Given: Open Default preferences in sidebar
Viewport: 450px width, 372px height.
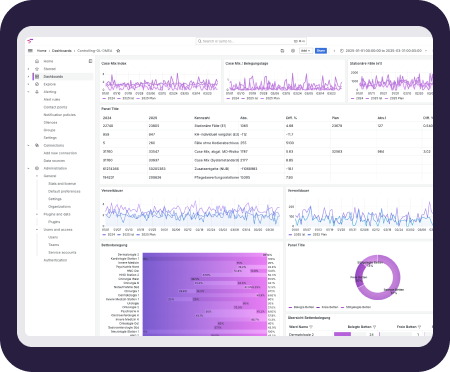Looking at the screenshot, I should point(64,191).
